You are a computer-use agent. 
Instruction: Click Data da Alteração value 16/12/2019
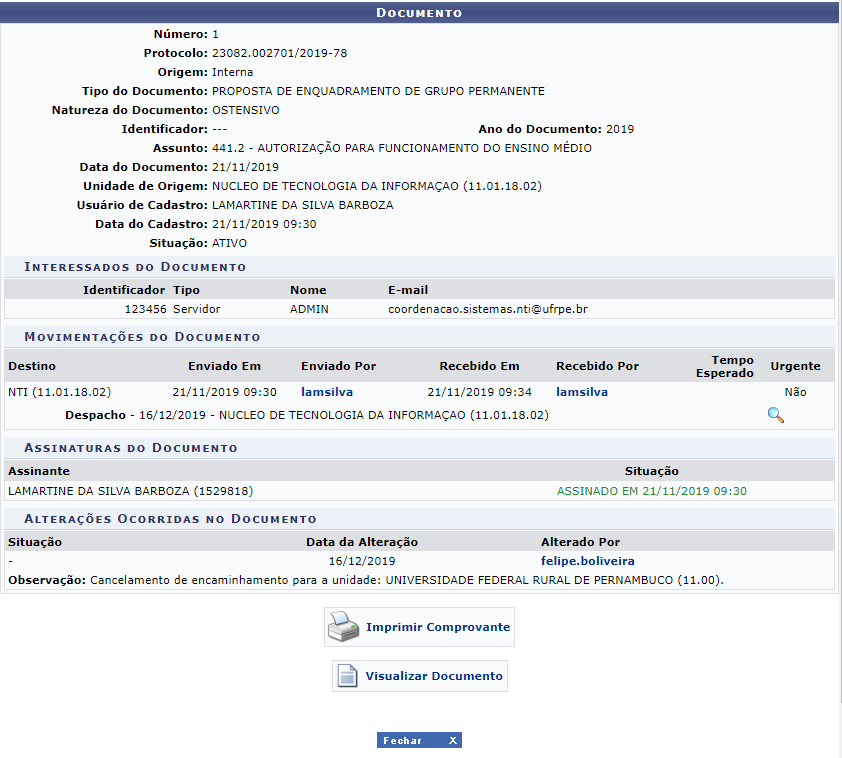click(362, 561)
